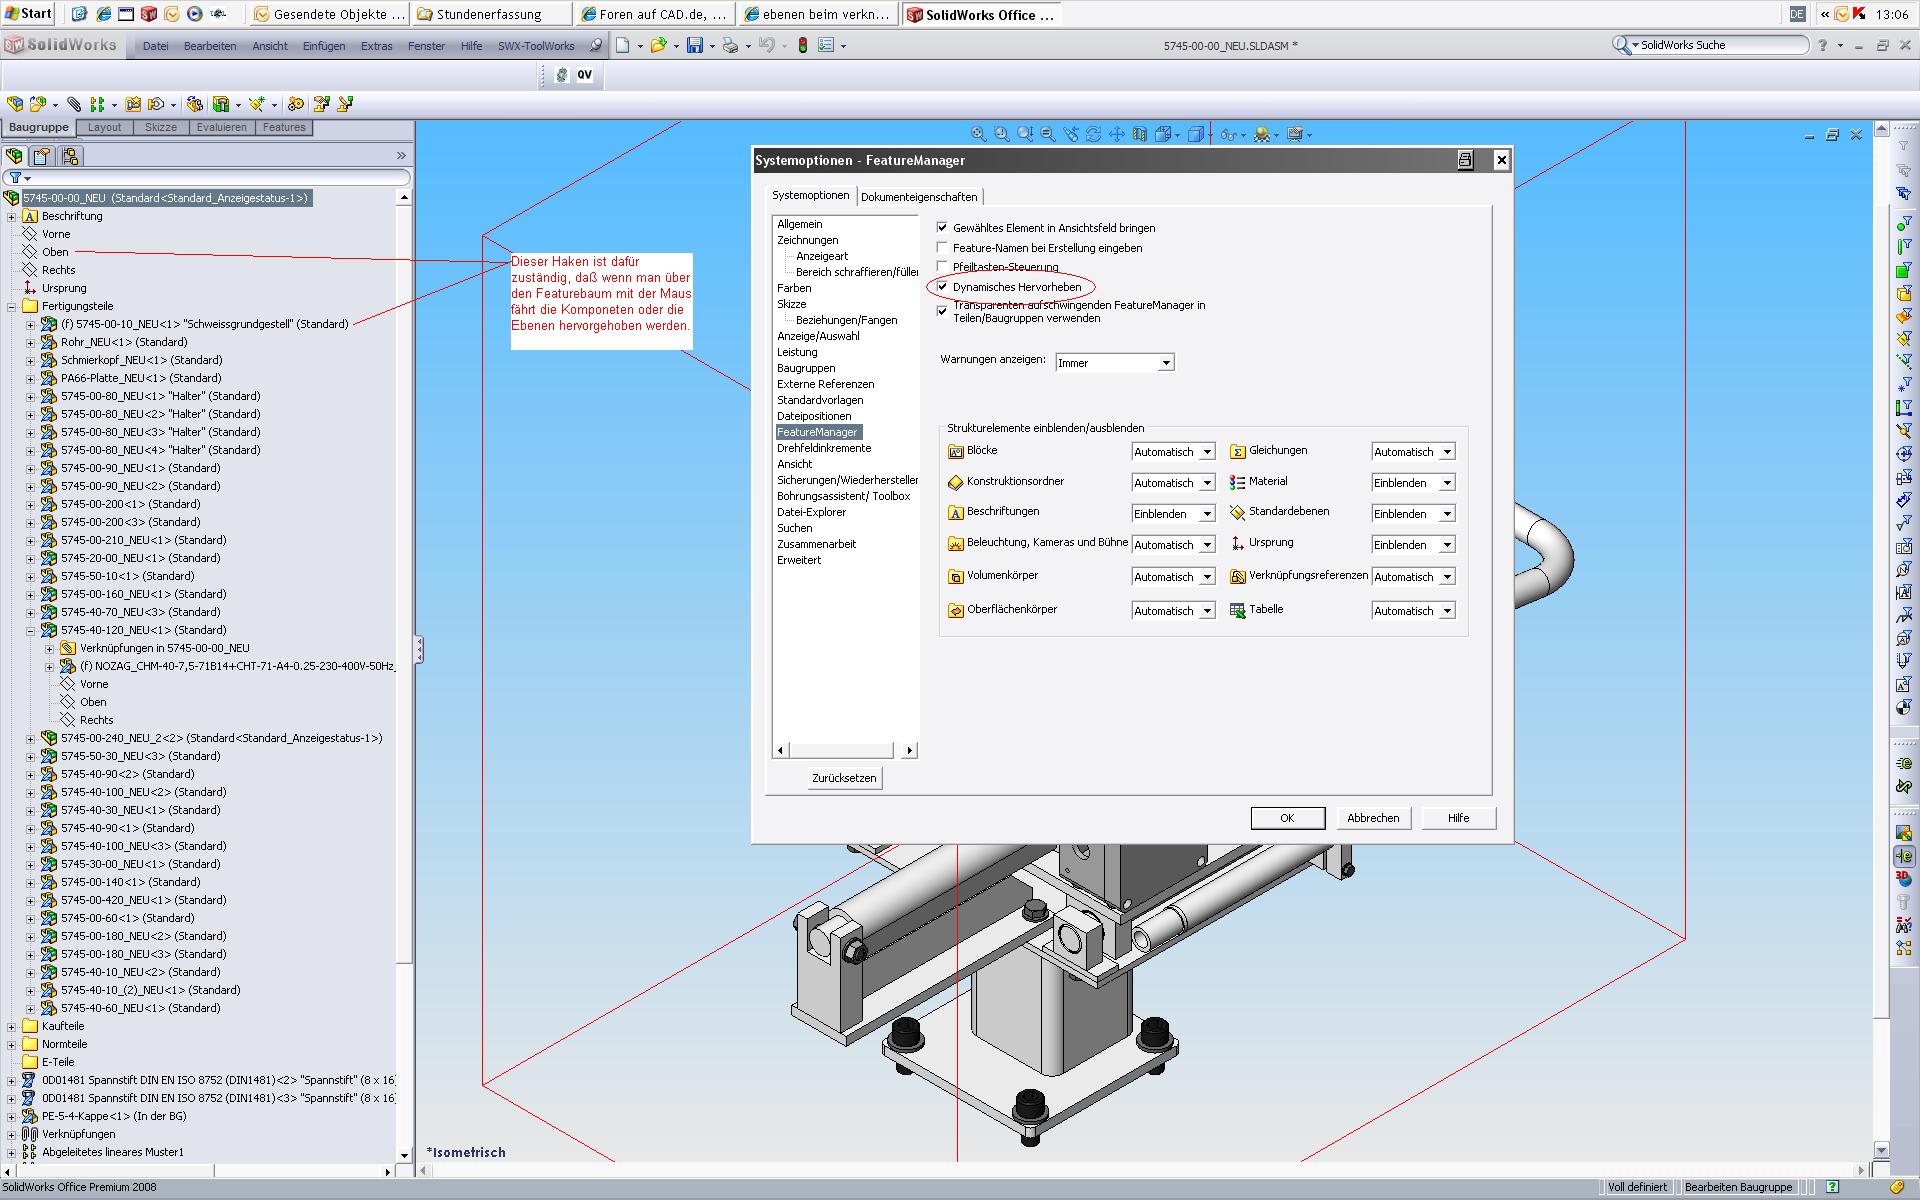This screenshot has width=1920, height=1200.
Task: Click the paperclip Mate icon
Action: 74,104
